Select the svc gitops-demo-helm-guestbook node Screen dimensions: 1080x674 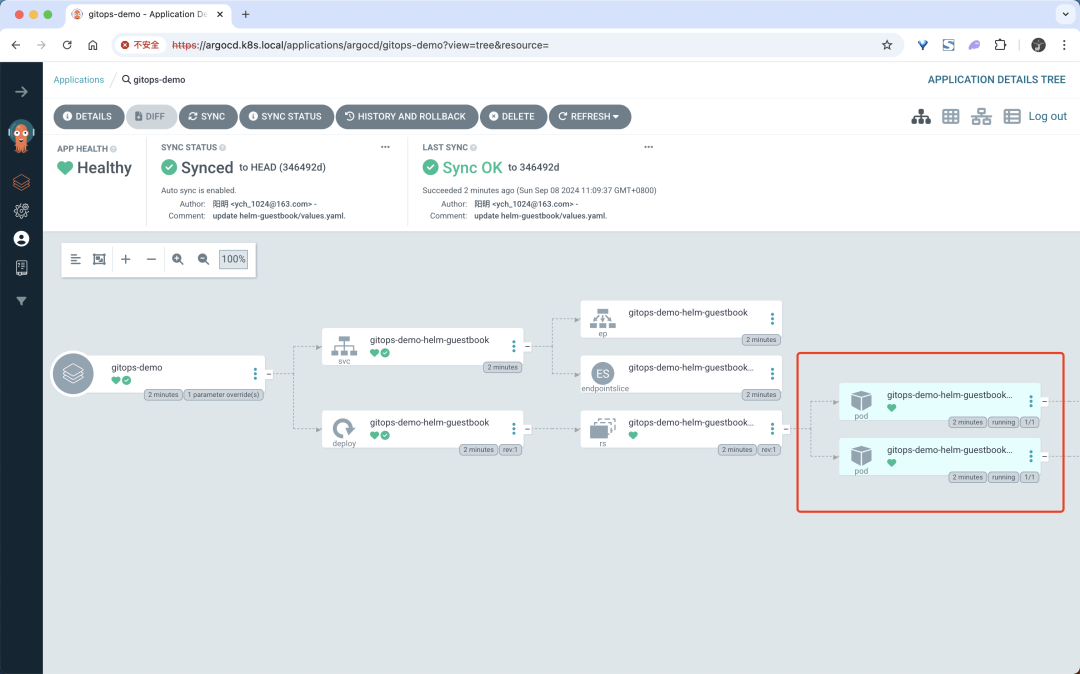point(422,346)
